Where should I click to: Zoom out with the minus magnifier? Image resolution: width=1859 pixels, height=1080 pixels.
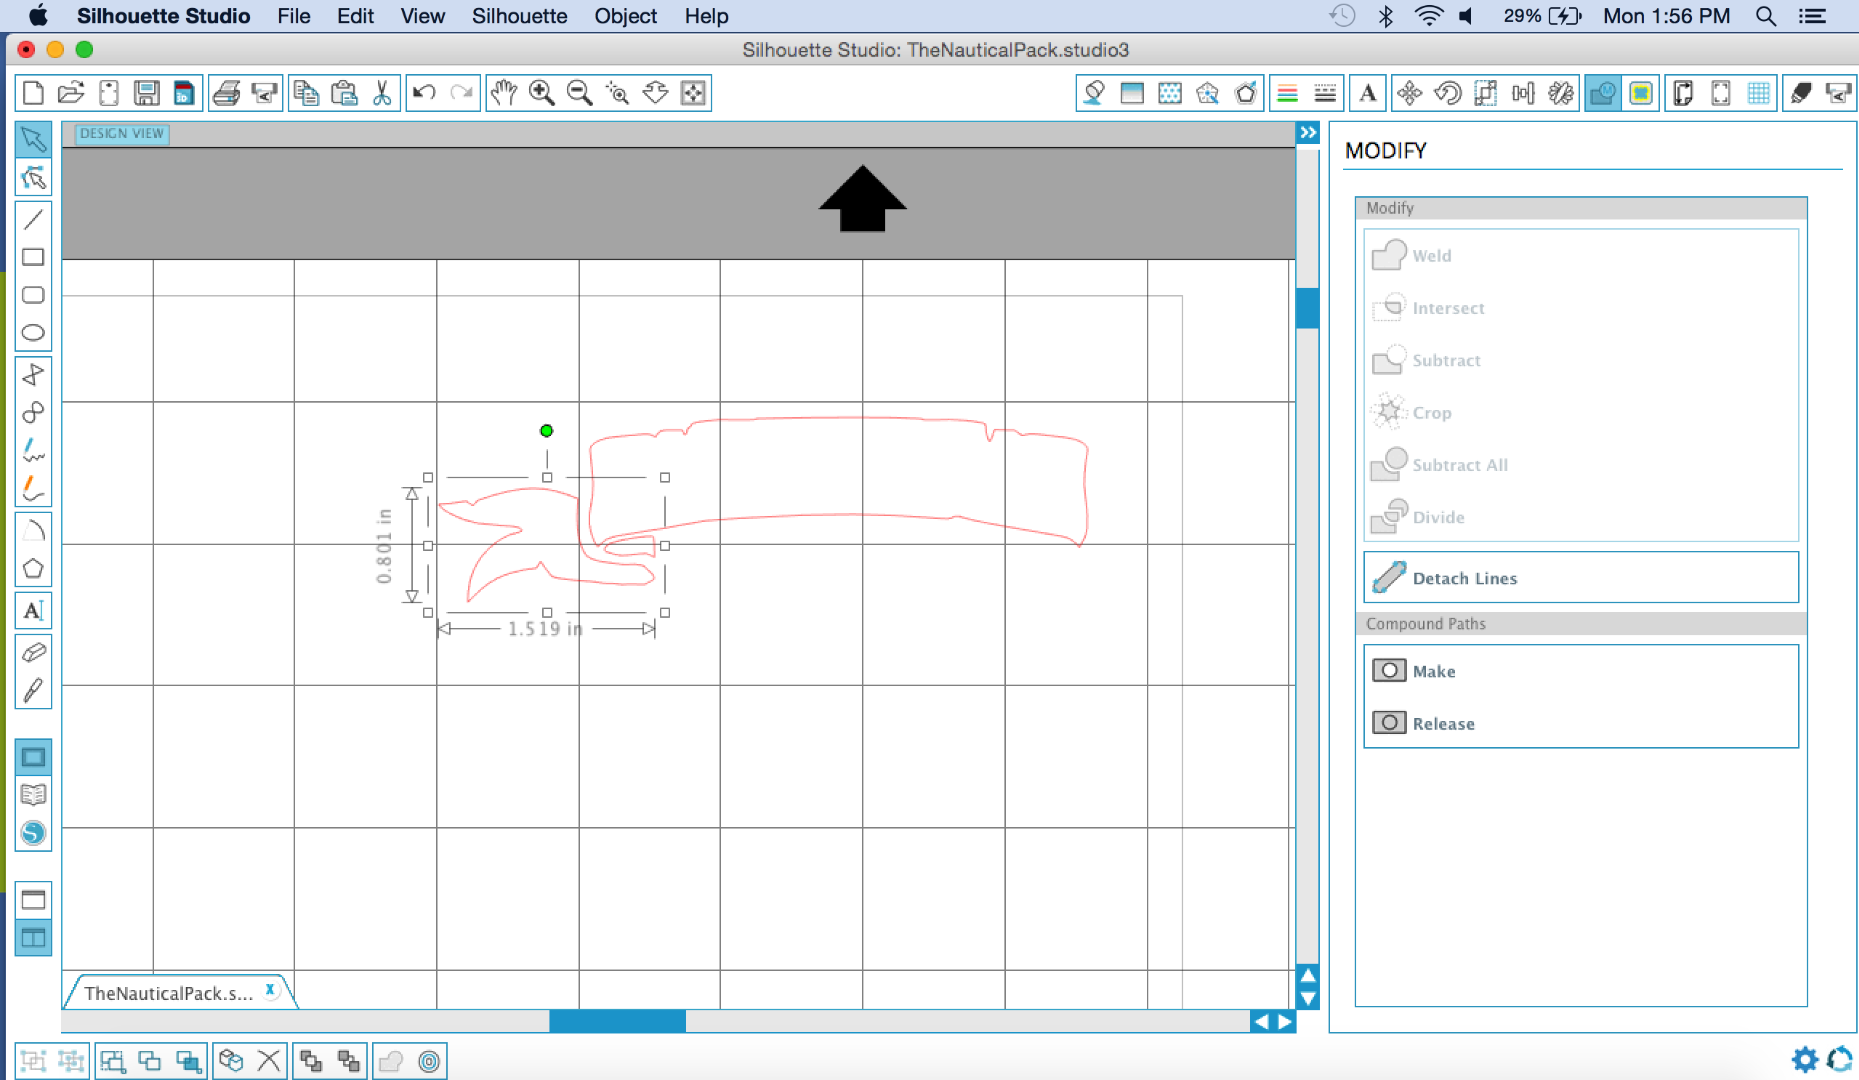coord(580,93)
